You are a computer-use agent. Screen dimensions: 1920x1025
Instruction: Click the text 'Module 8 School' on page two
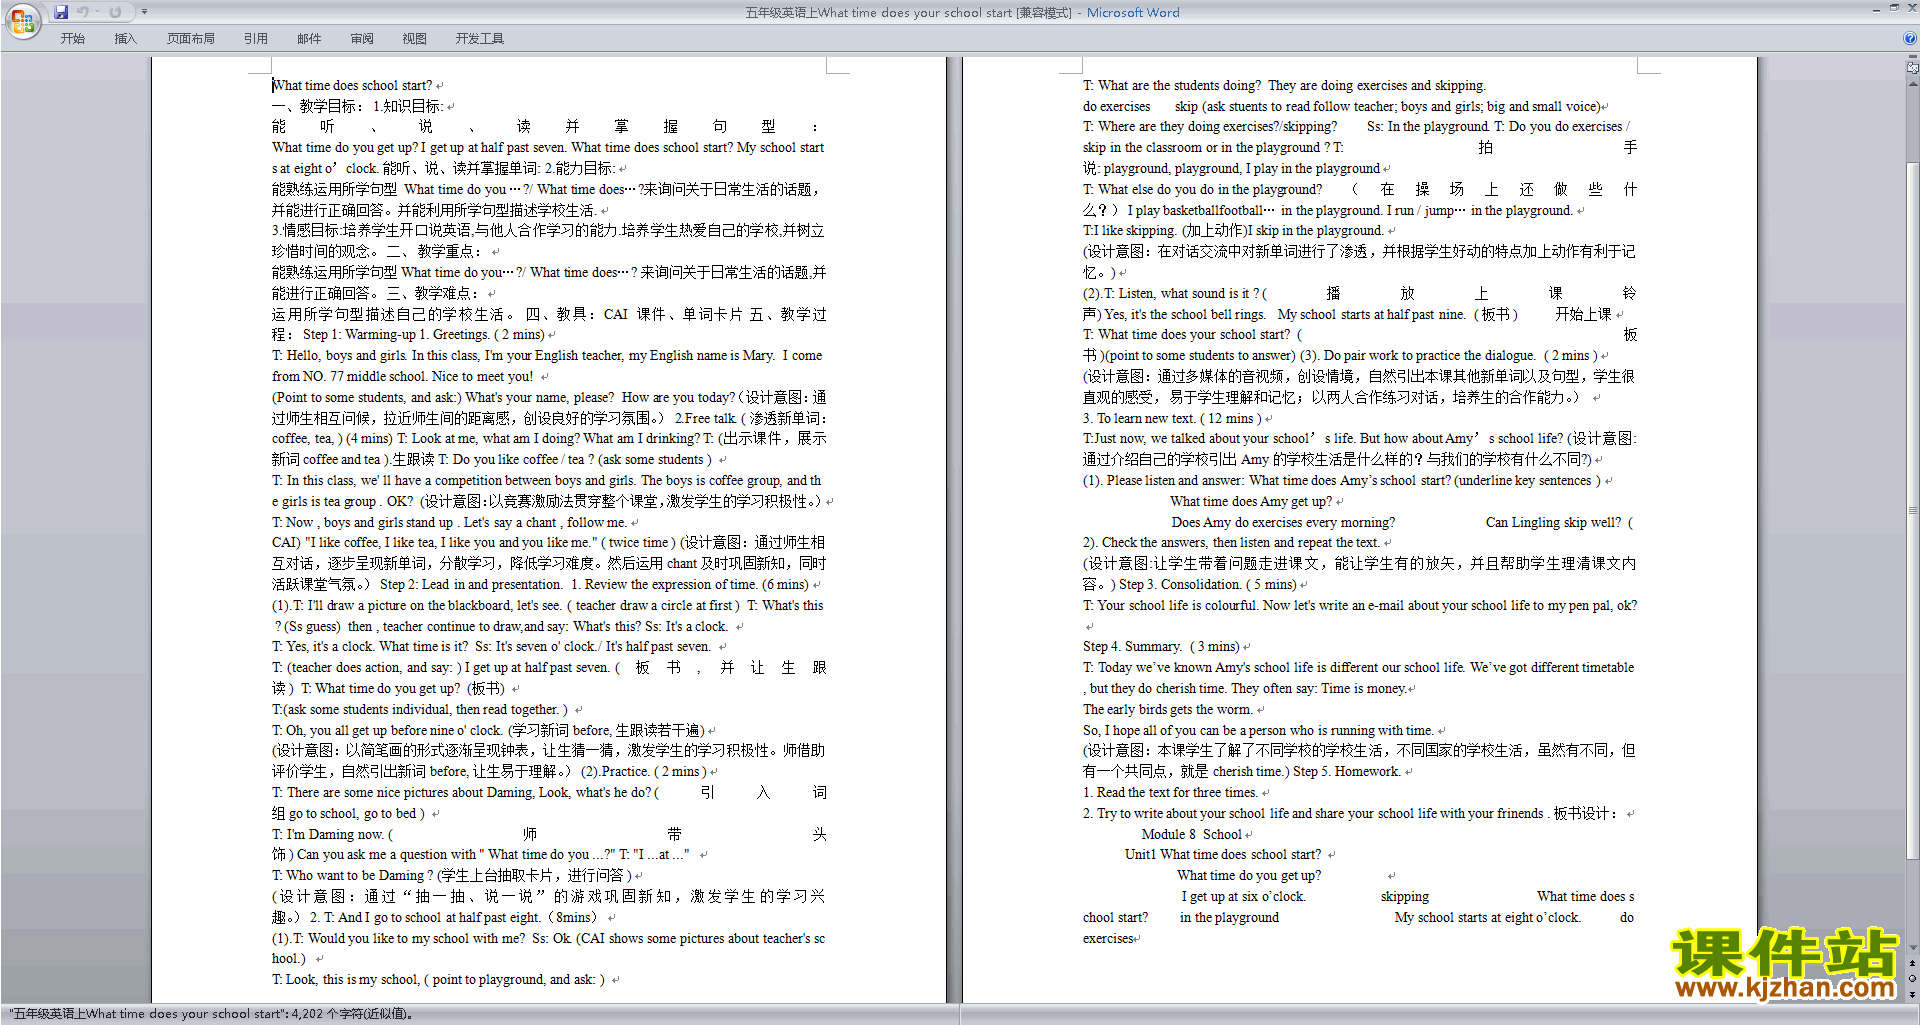pos(1191,834)
